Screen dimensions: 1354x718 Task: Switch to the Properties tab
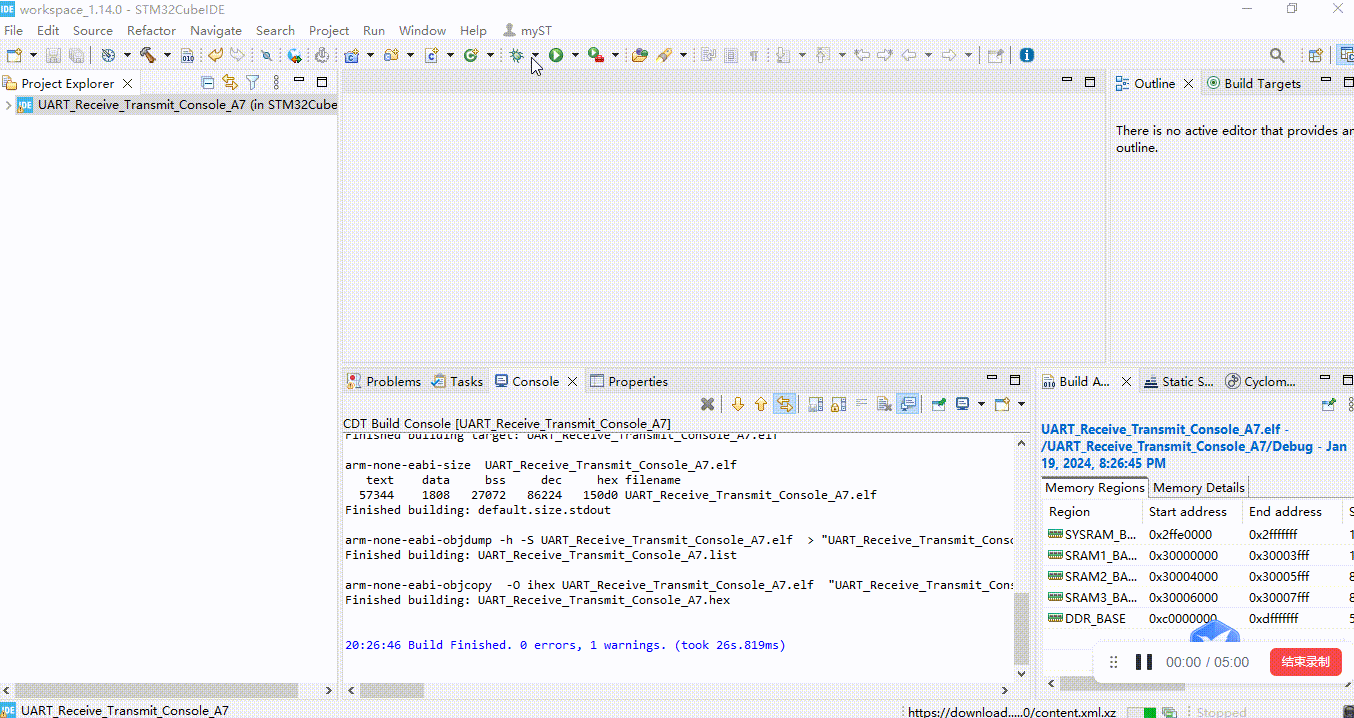click(629, 381)
